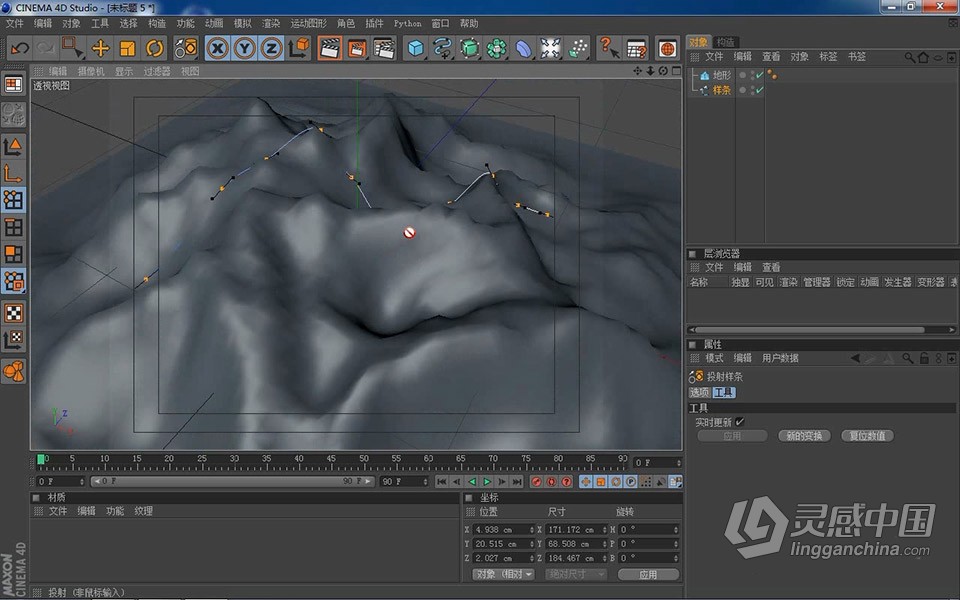Switch to the 工具 tab in attributes

pyautogui.click(x=724, y=392)
